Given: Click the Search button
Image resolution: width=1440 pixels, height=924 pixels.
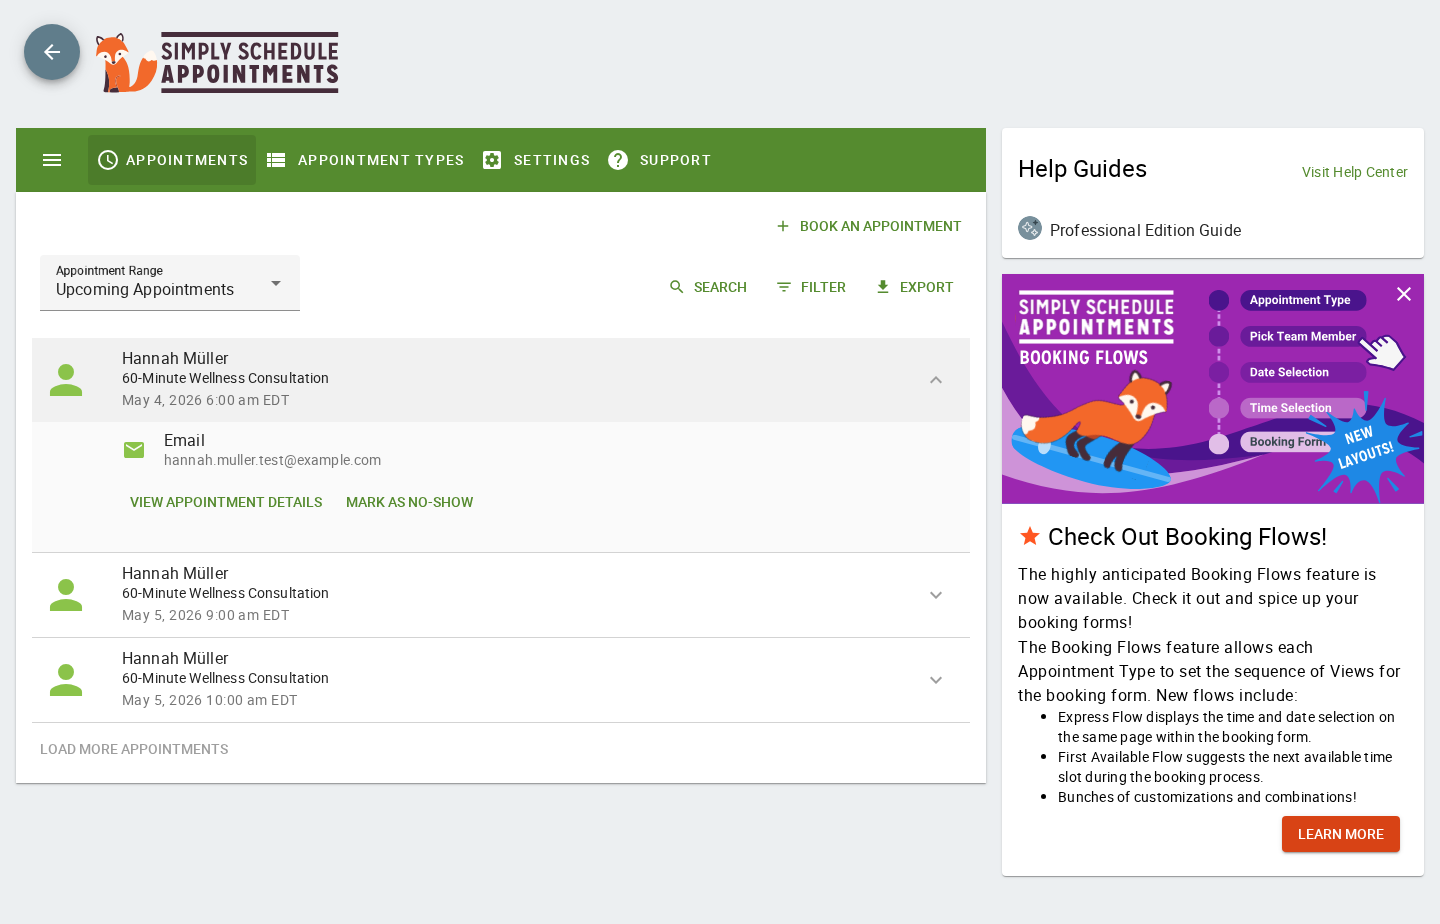Looking at the screenshot, I should (708, 287).
